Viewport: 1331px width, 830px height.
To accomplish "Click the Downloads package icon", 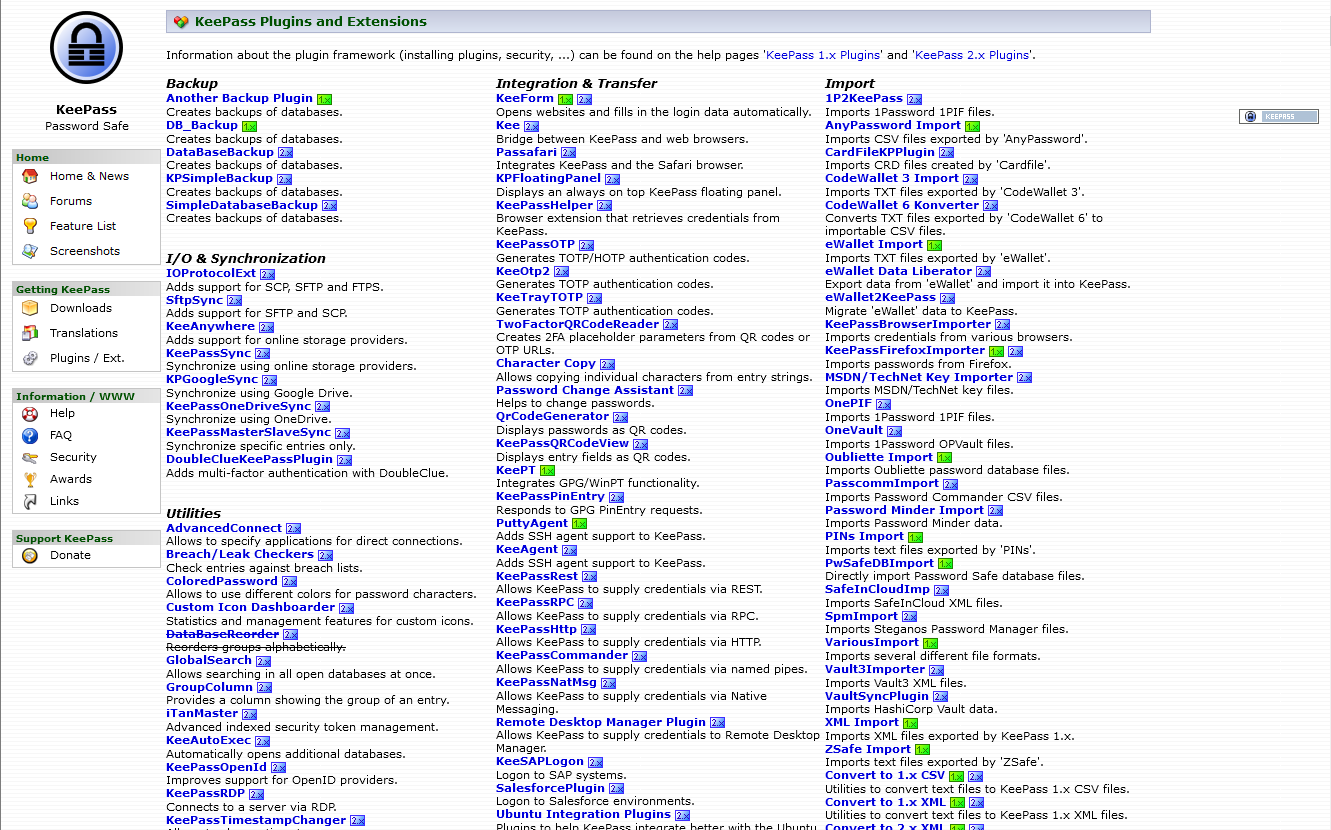I will click(x=30, y=308).
